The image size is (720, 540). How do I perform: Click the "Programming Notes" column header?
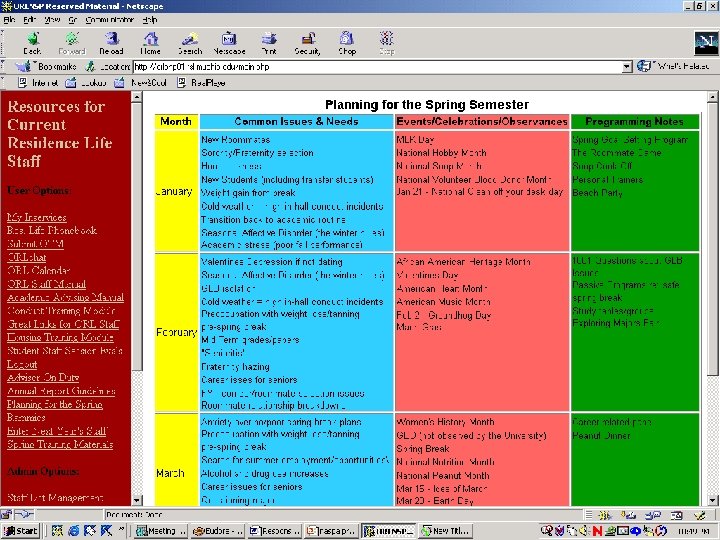coord(634,122)
